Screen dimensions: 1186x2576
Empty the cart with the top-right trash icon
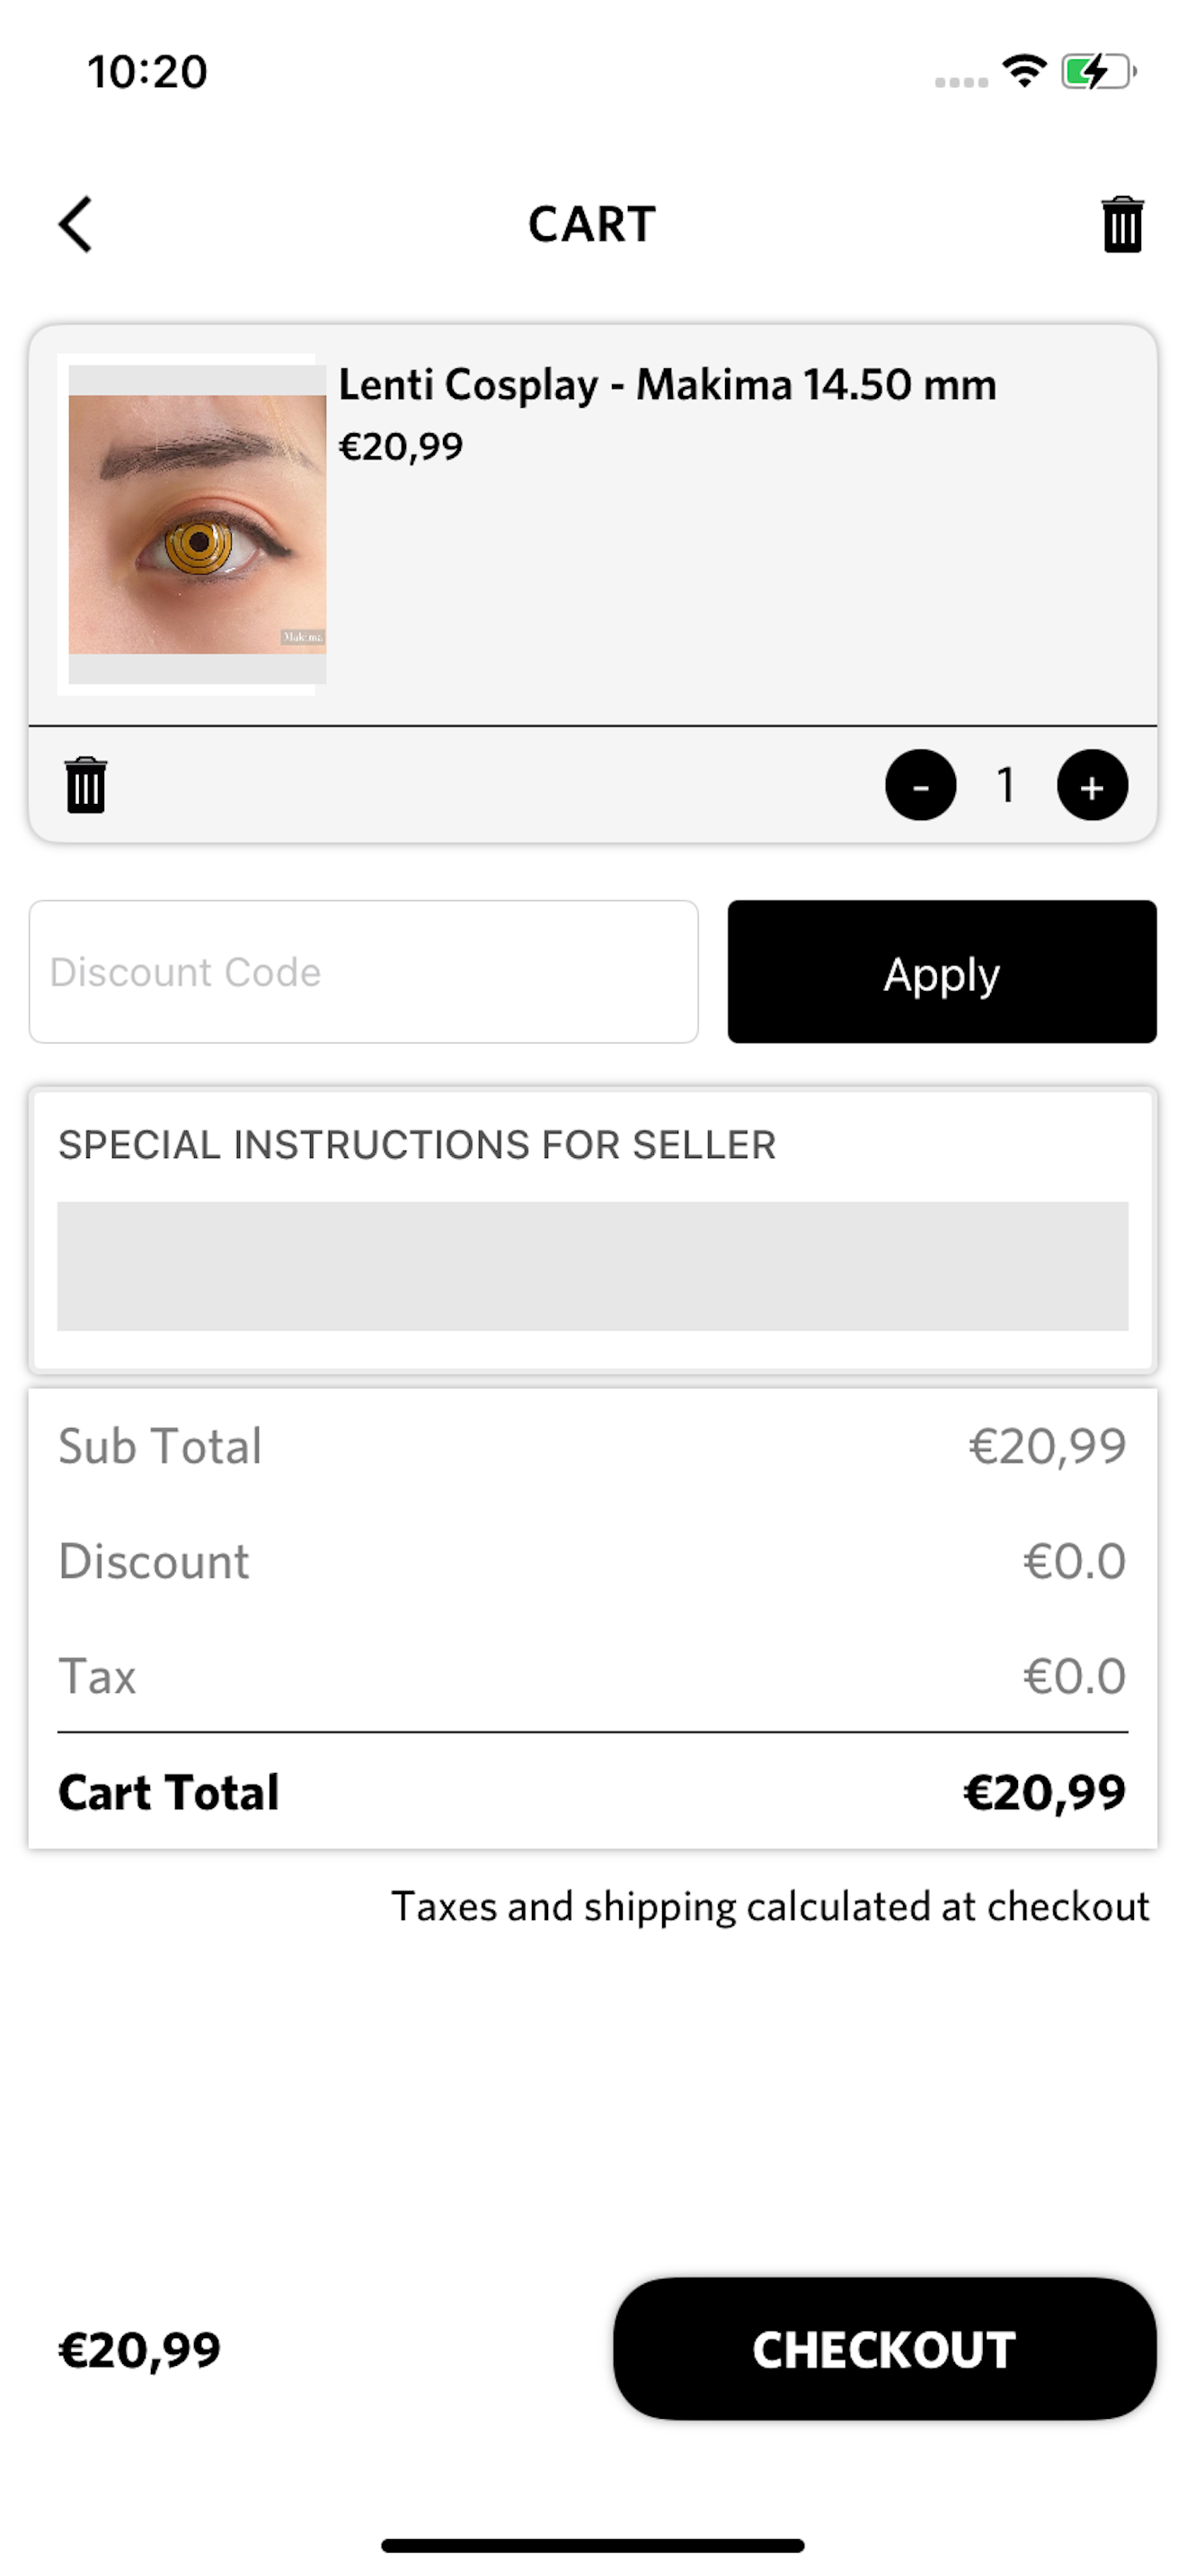point(1122,224)
